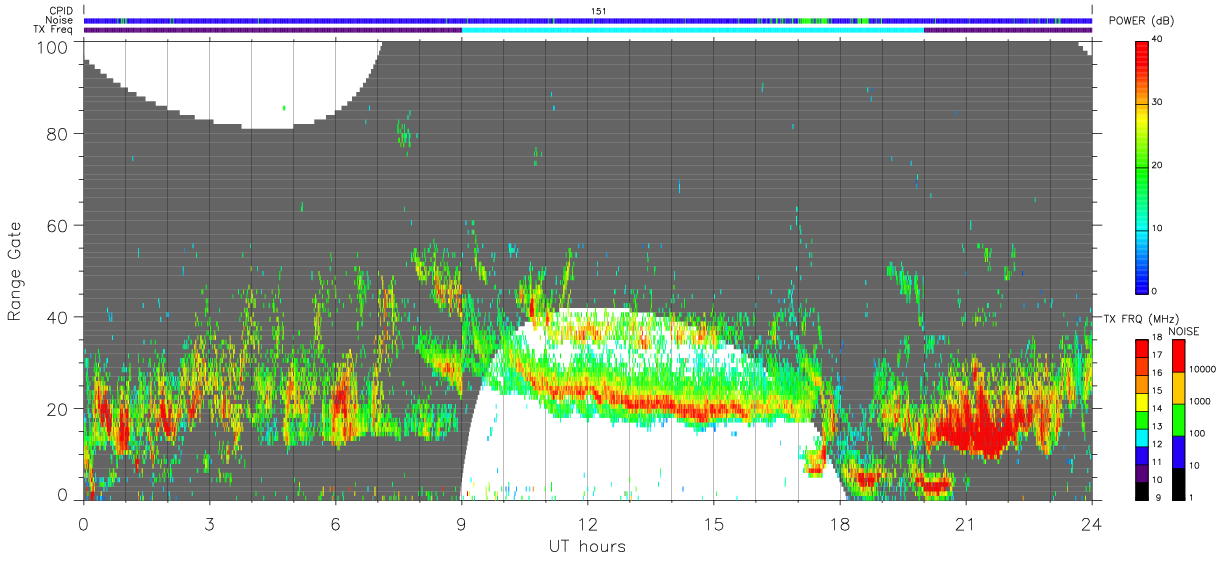Click the 12 tick on UT hours axis
The image size is (1228, 567).
tap(587, 524)
